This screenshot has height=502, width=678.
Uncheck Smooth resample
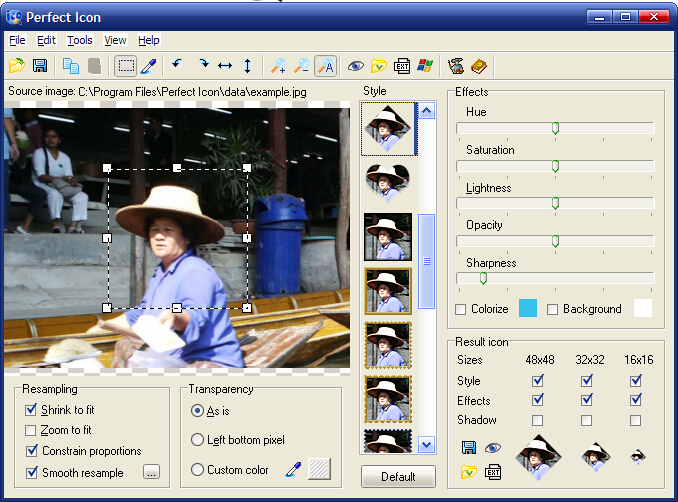pos(31,472)
